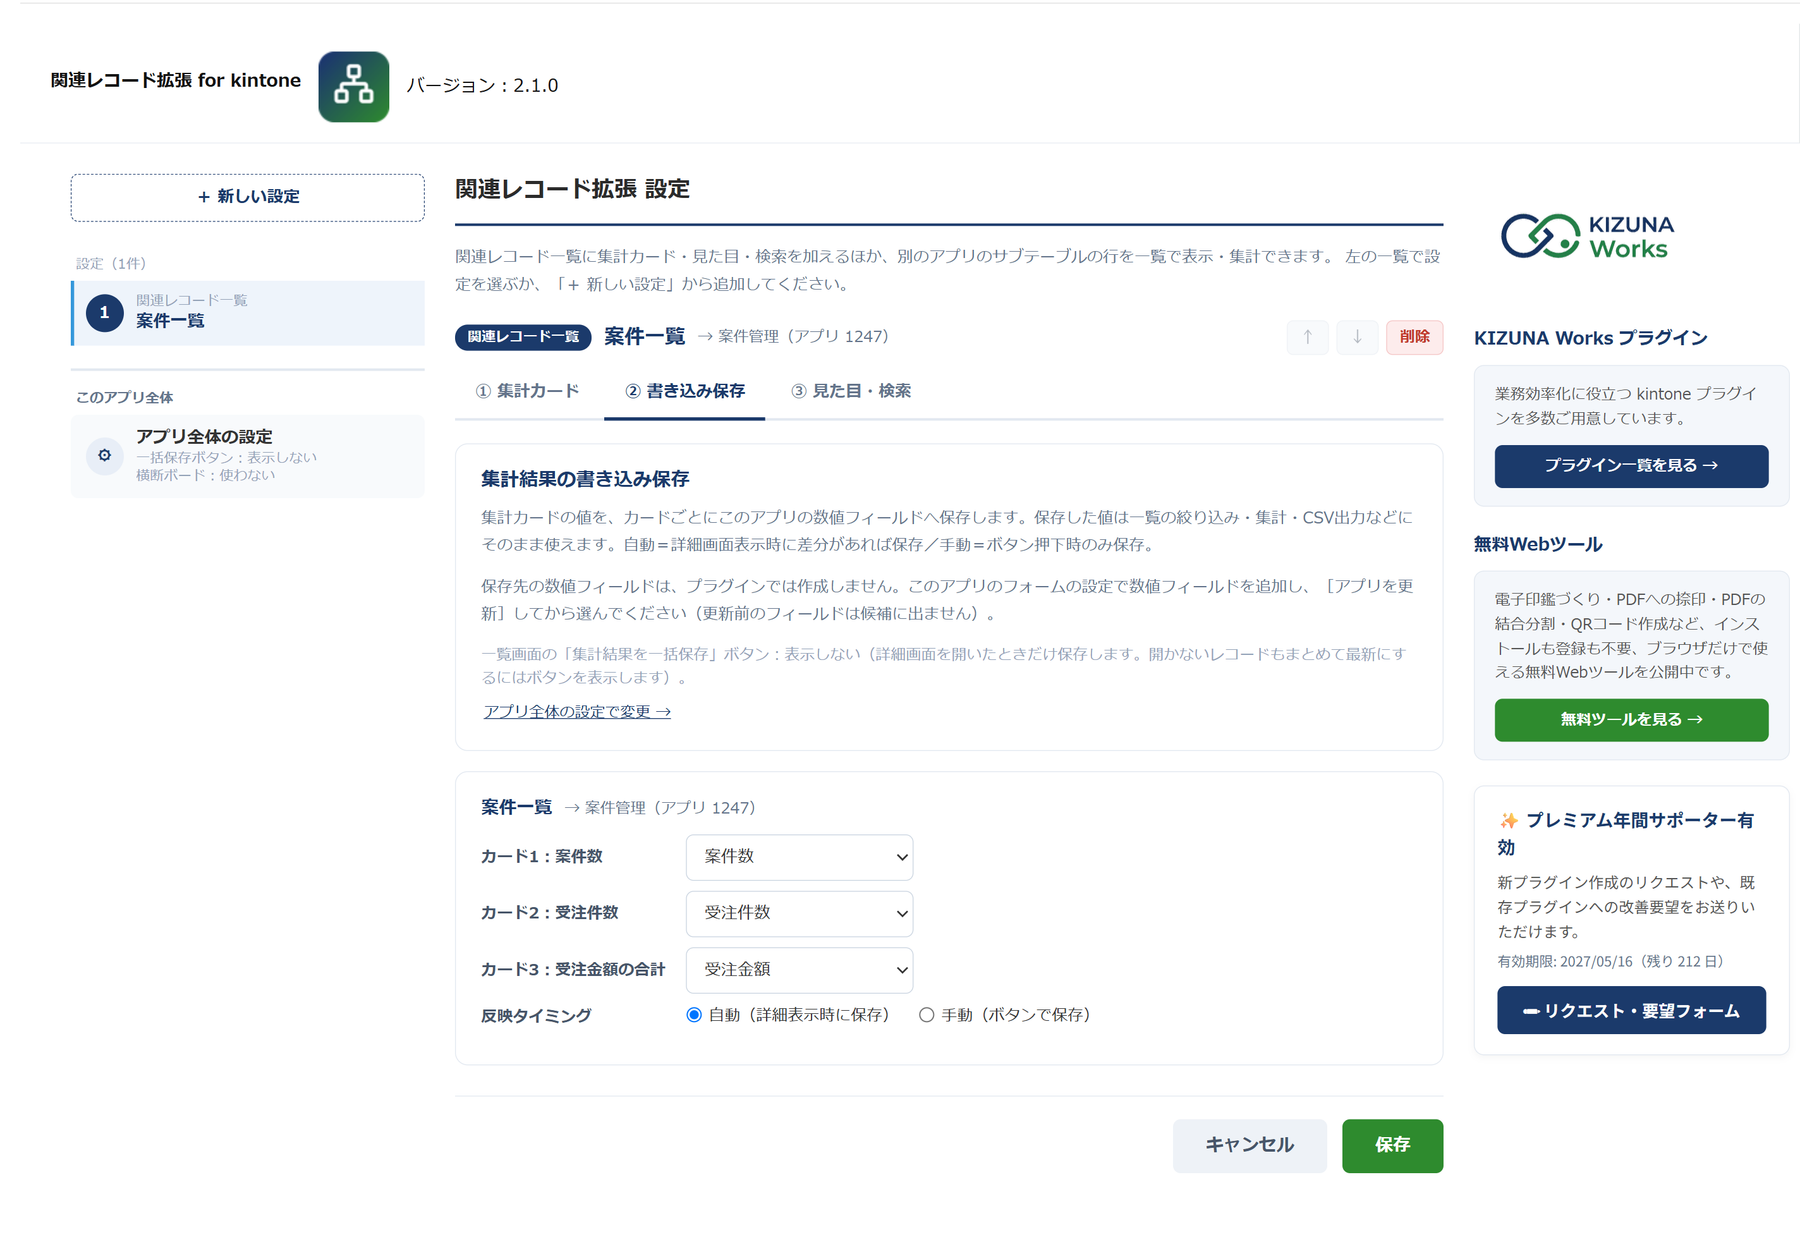This screenshot has height=1234, width=1800.
Task: Click the KIZUNA Works プラグイン heading
Action: click(x=1591, y=339)
